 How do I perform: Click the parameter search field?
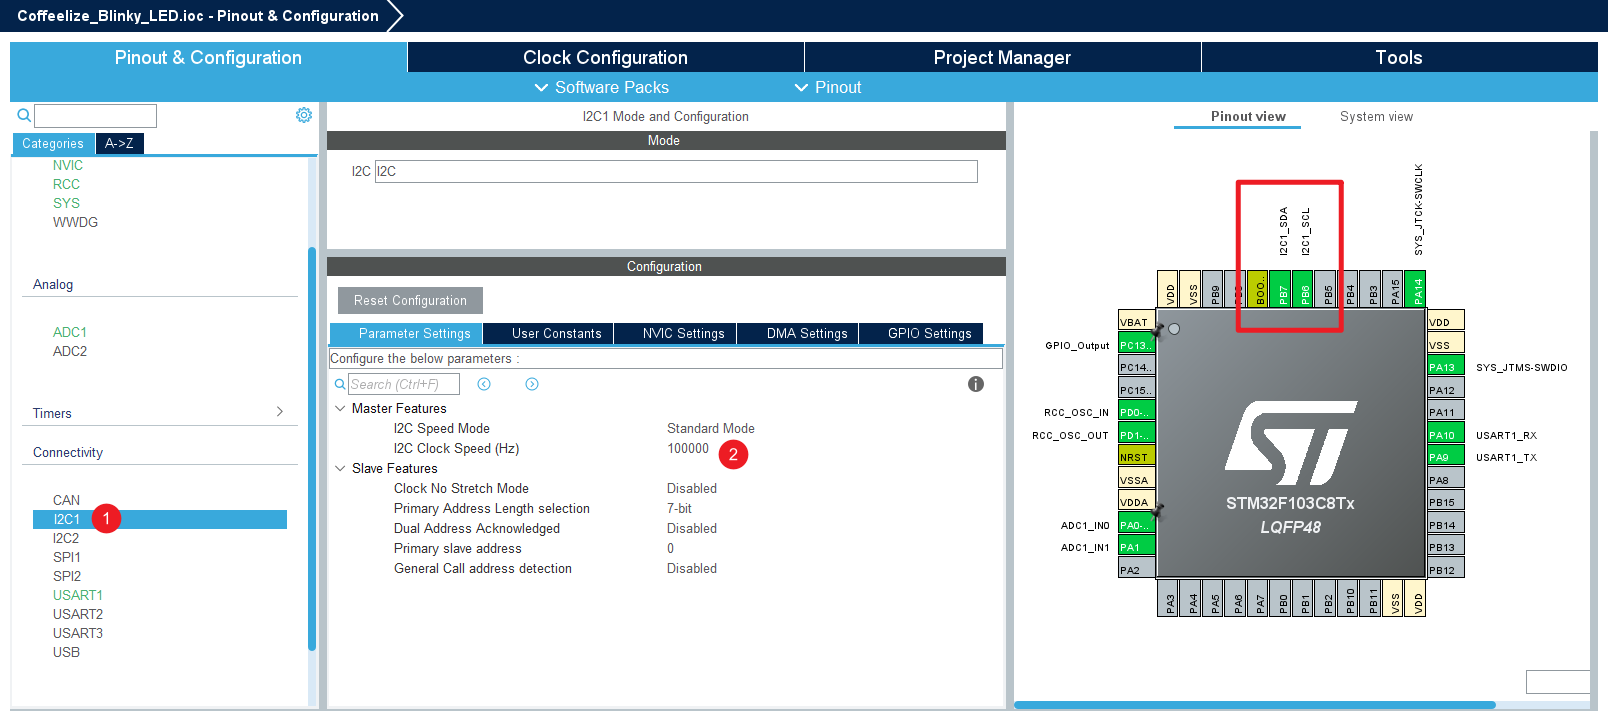pyautogui.click(x=403, y=384)
